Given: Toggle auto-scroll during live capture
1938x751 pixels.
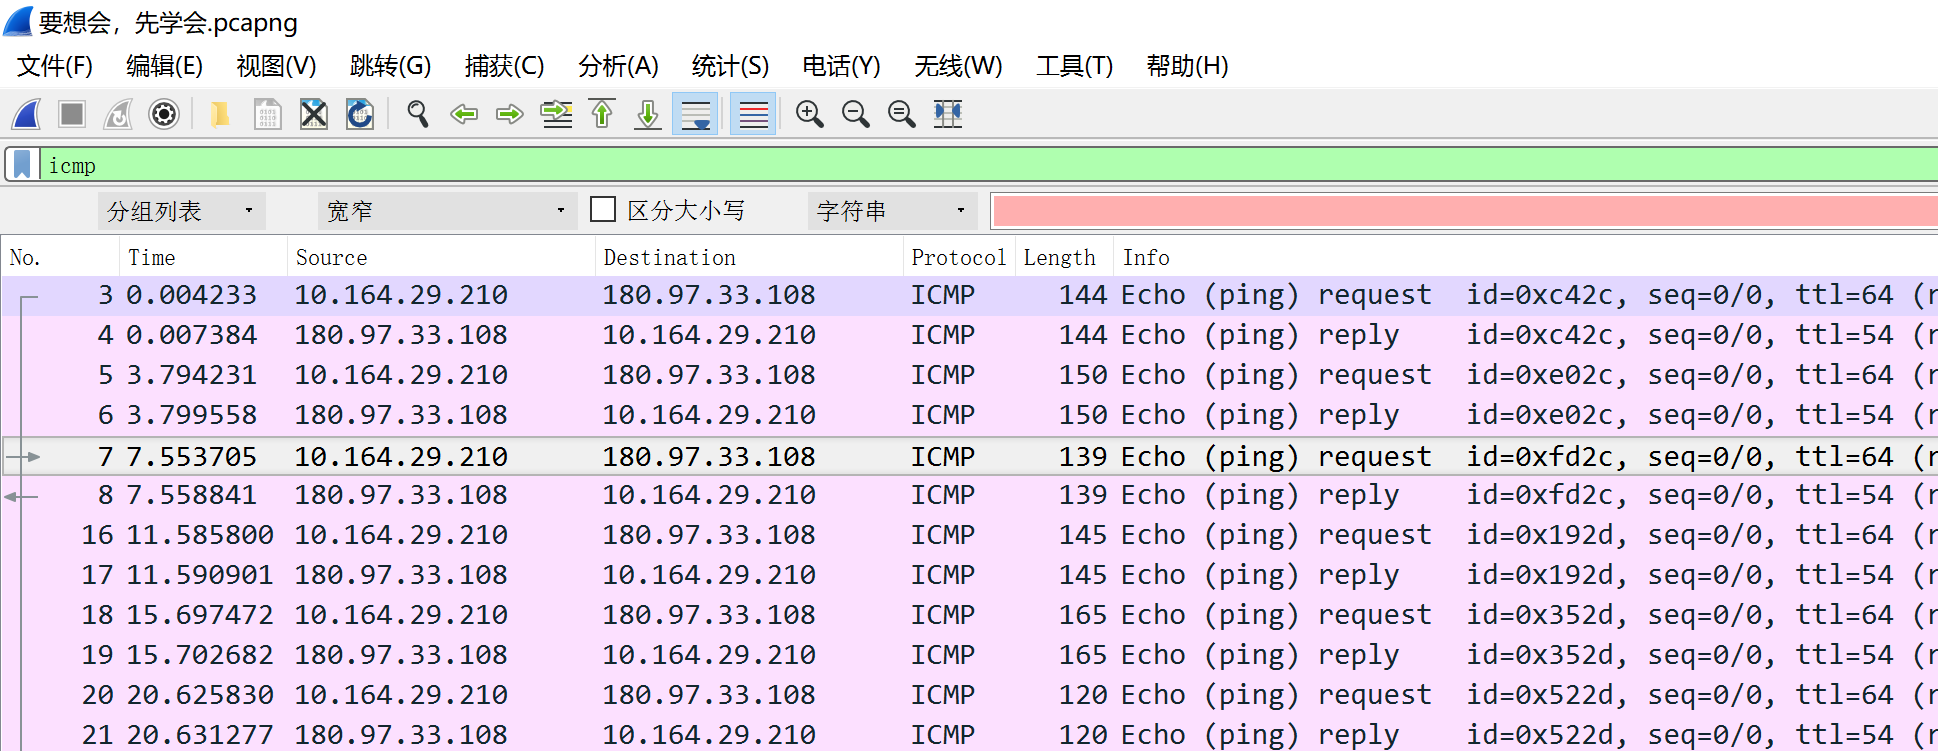Looking at the screenshot, I should click(695, 114).
